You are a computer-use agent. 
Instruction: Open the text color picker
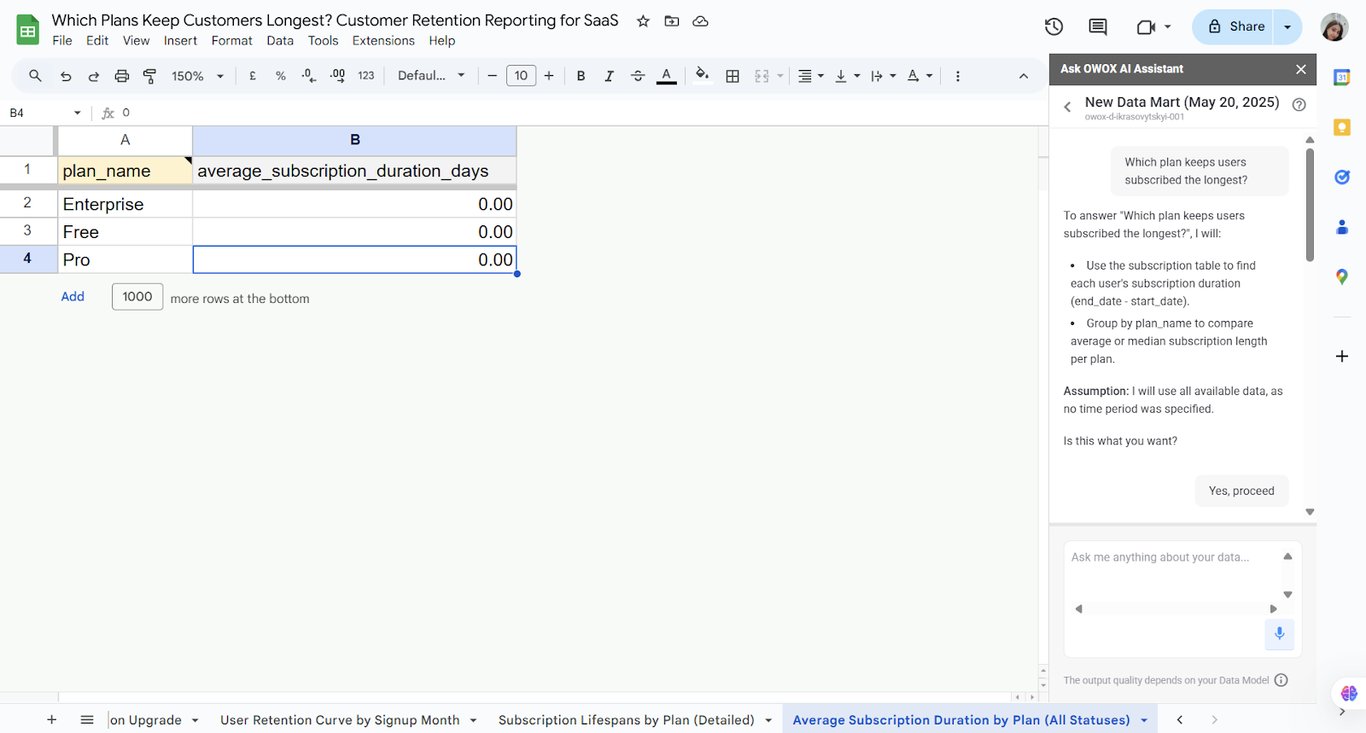(666, 76)
